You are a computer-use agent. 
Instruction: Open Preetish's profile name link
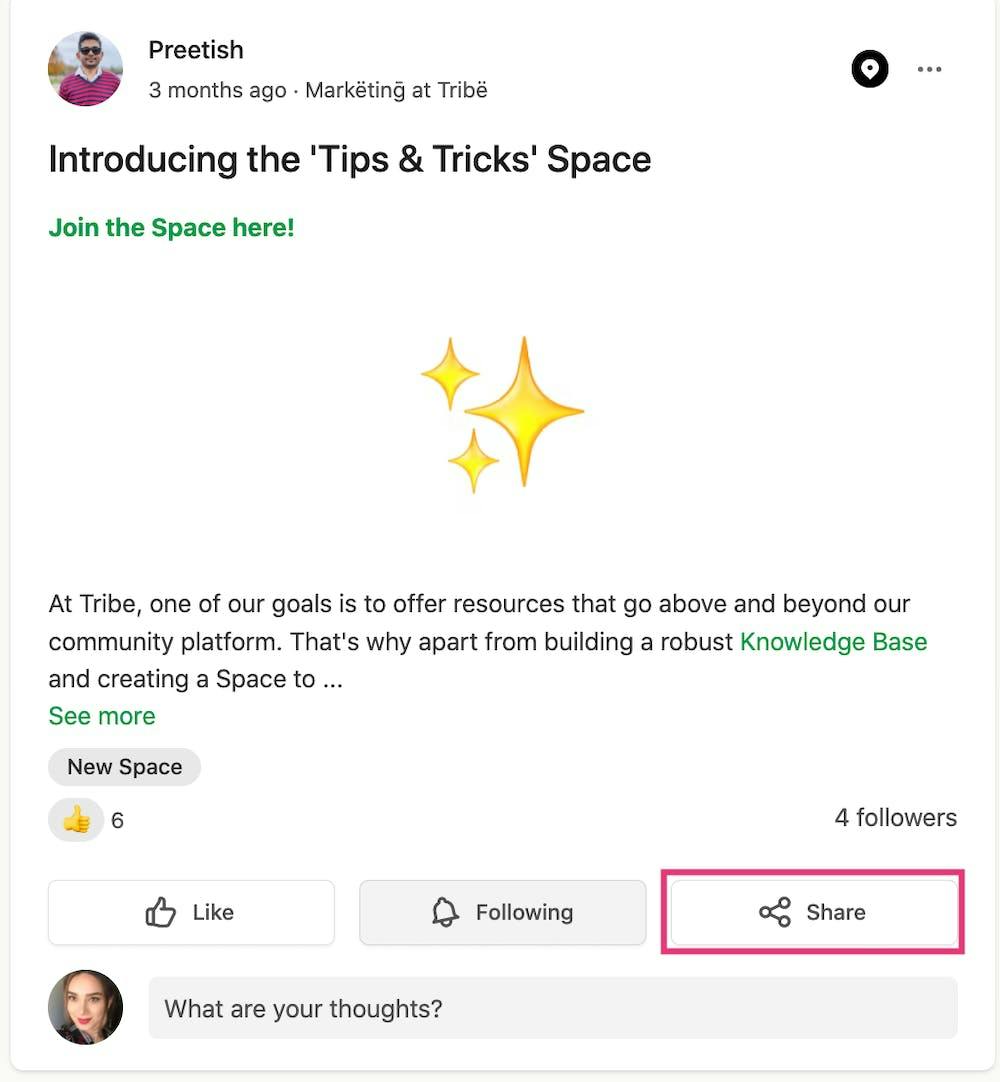pyautogui.click(x=196, y=49)
